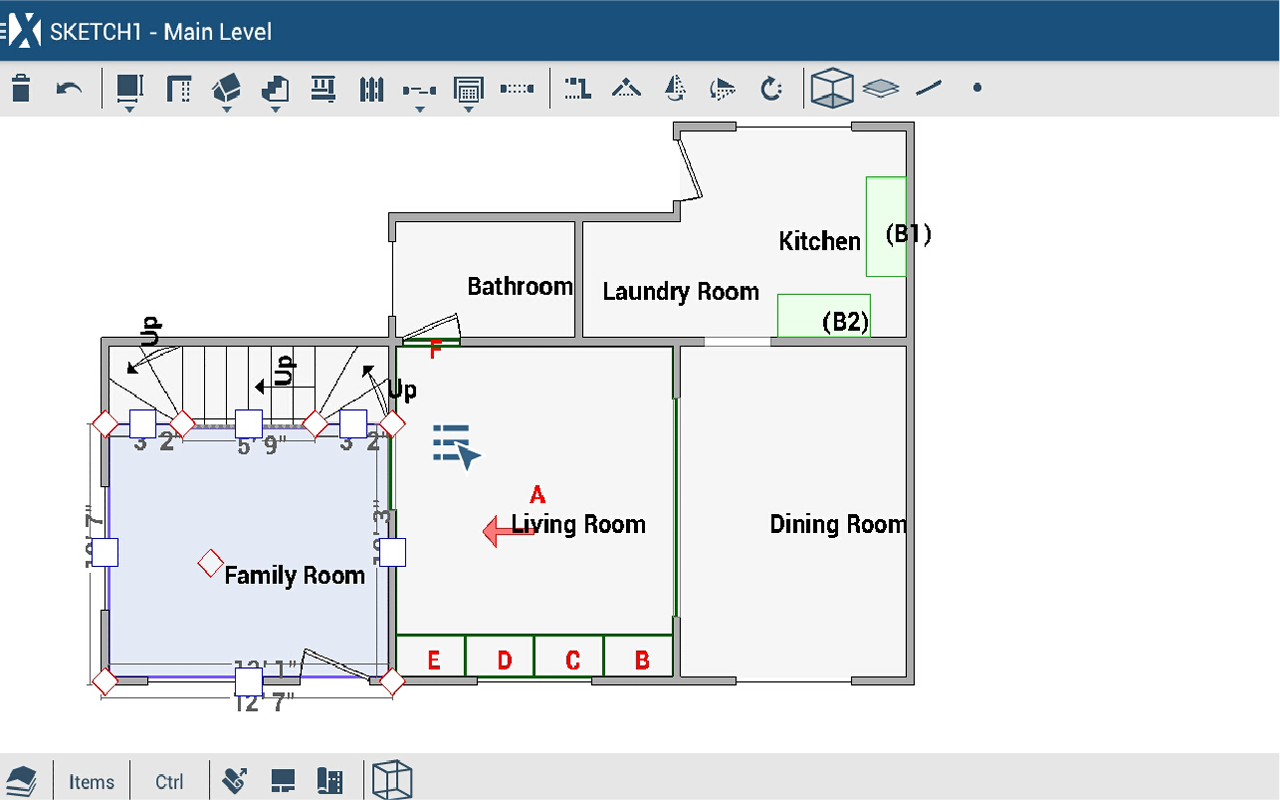Select the (B1) cabinet block
The height and width of the screenshot is (800, 1280).
886,227
